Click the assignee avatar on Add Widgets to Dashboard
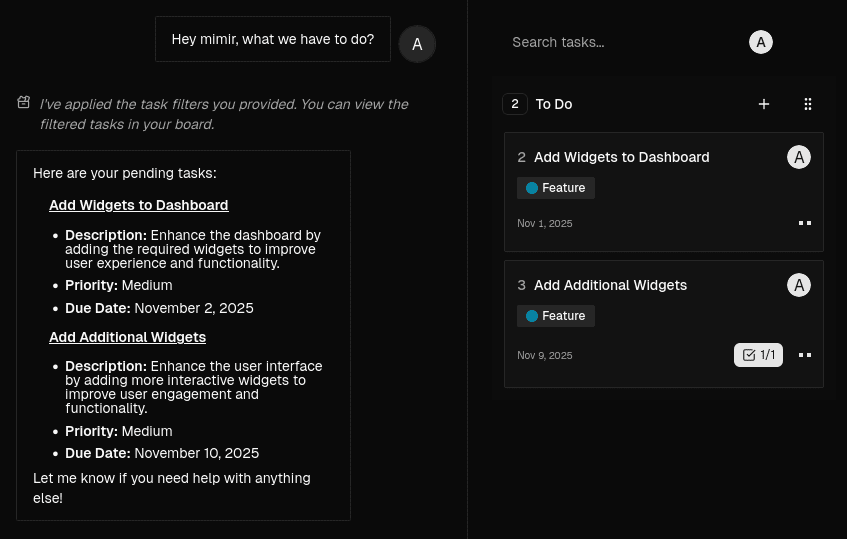 coord(799,157)
